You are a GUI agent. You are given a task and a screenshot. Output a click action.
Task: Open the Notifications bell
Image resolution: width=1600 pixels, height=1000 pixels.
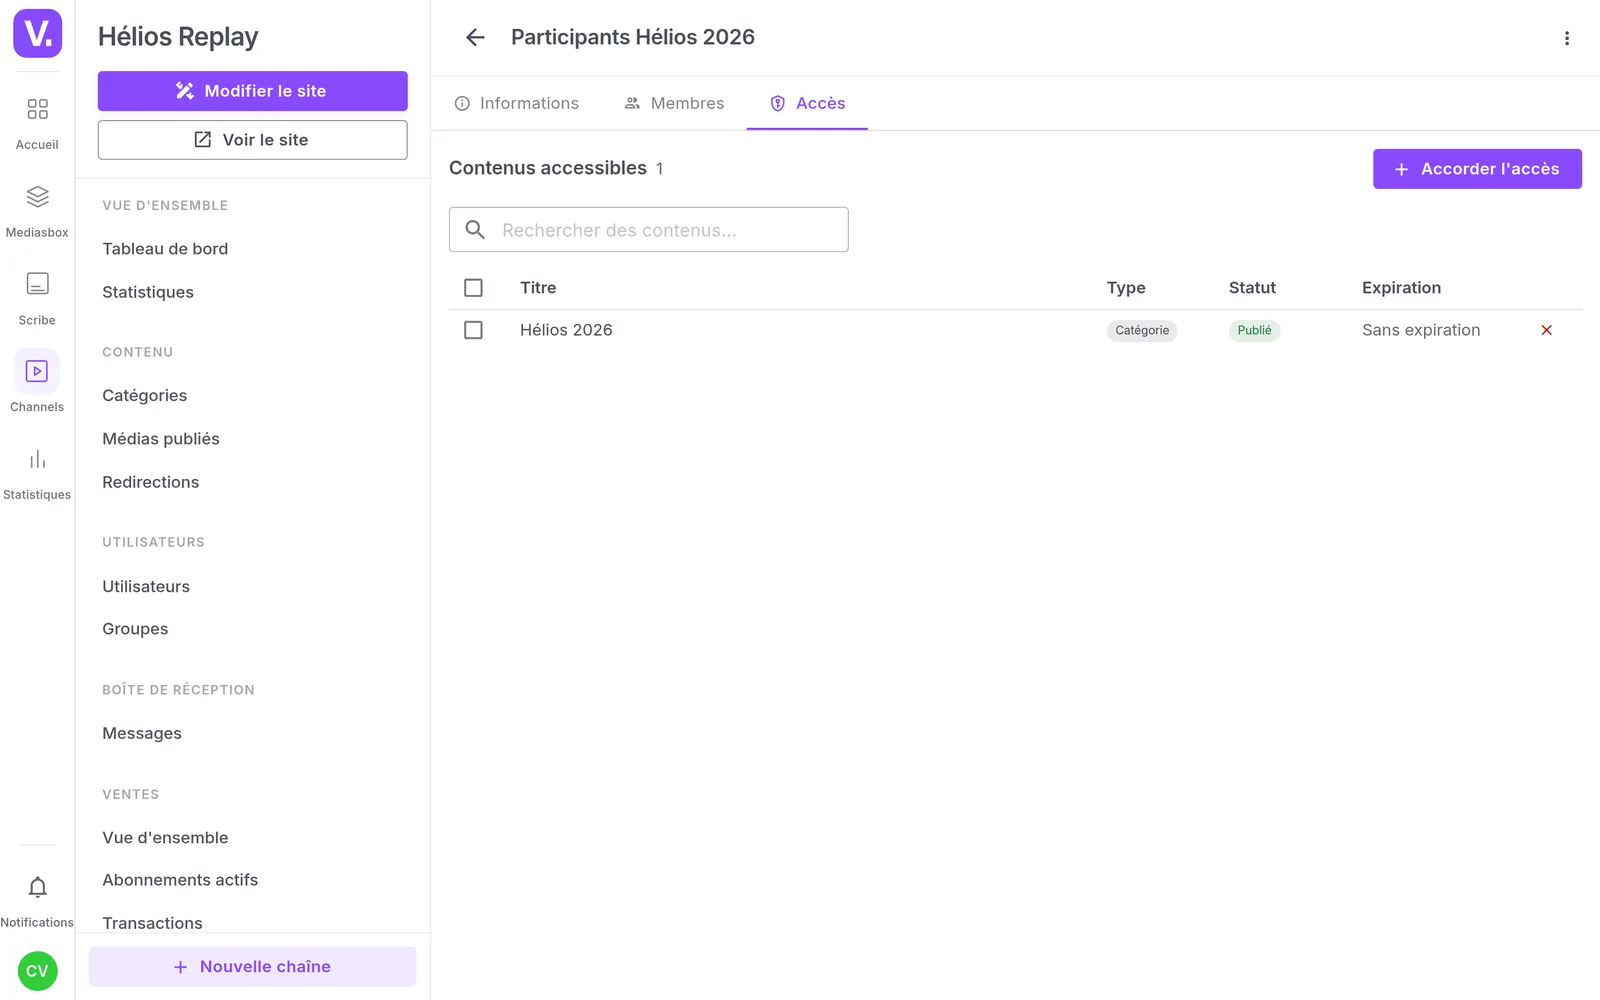pyautogui.click(x=37, y=888)
